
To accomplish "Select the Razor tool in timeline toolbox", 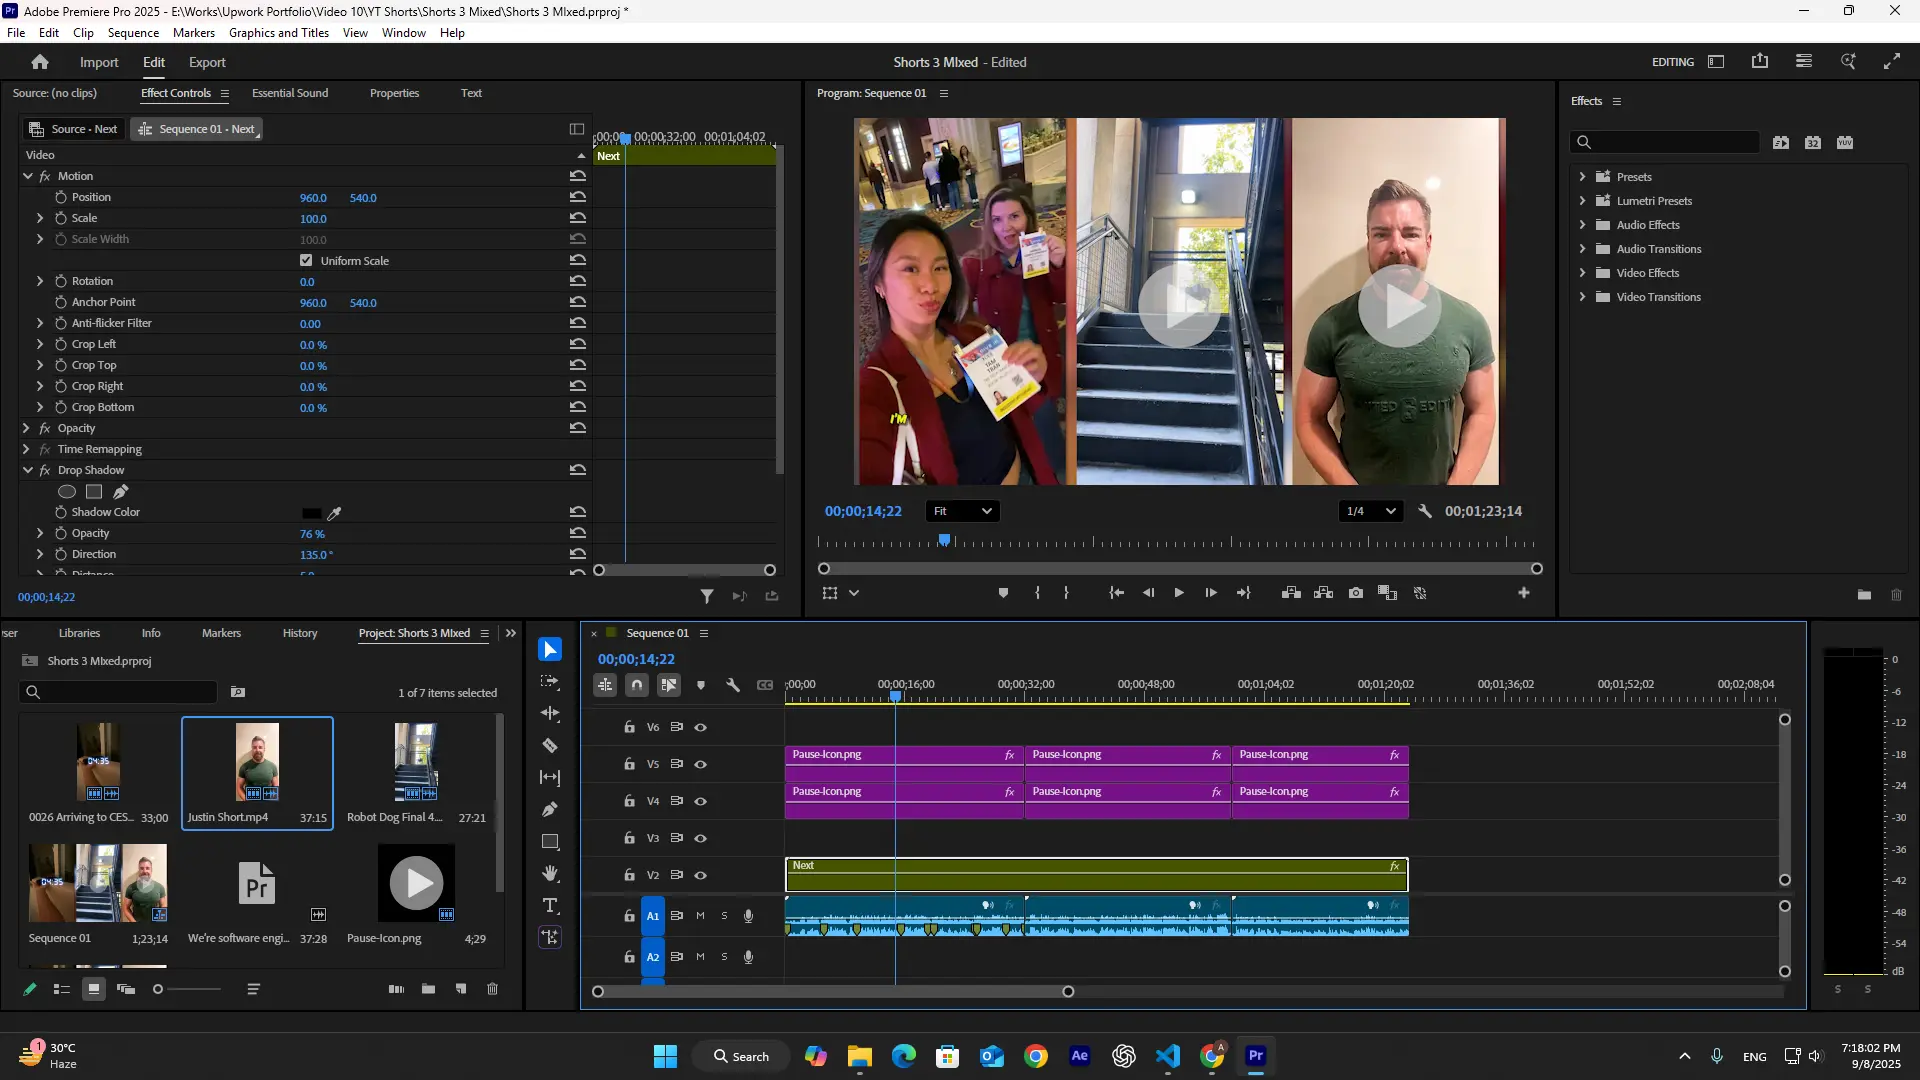I will pyautogui.click(x=550, y=745).
